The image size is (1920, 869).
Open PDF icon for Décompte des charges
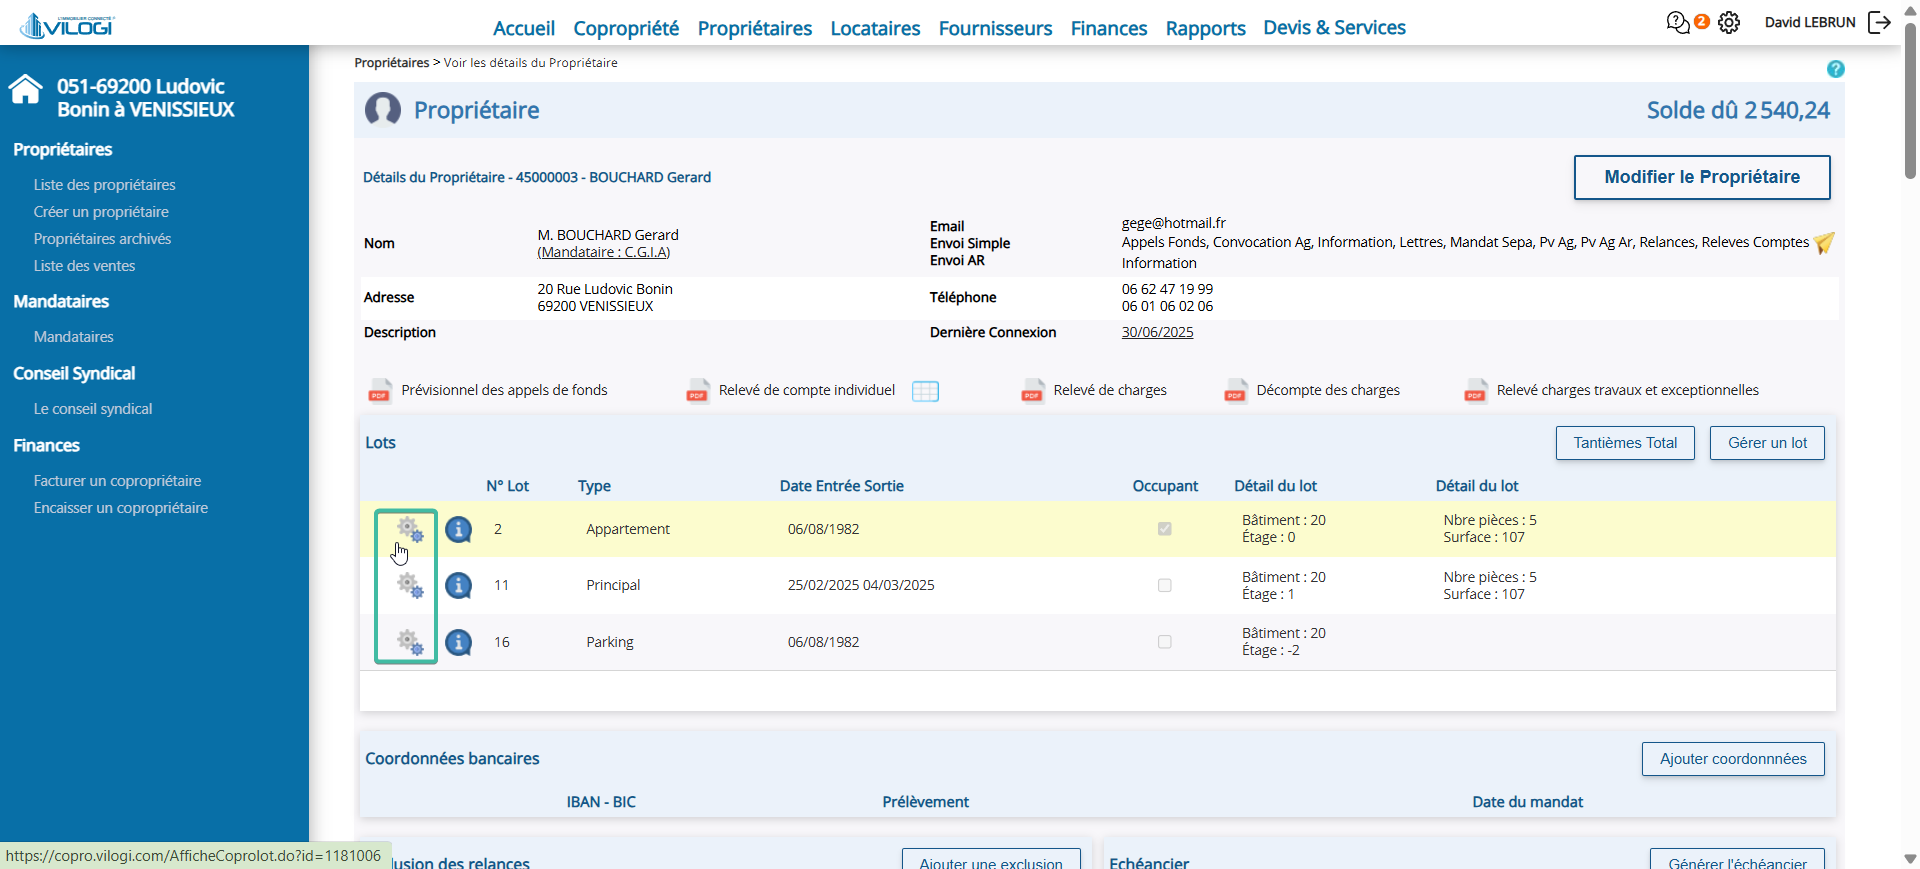[1235, 391]
